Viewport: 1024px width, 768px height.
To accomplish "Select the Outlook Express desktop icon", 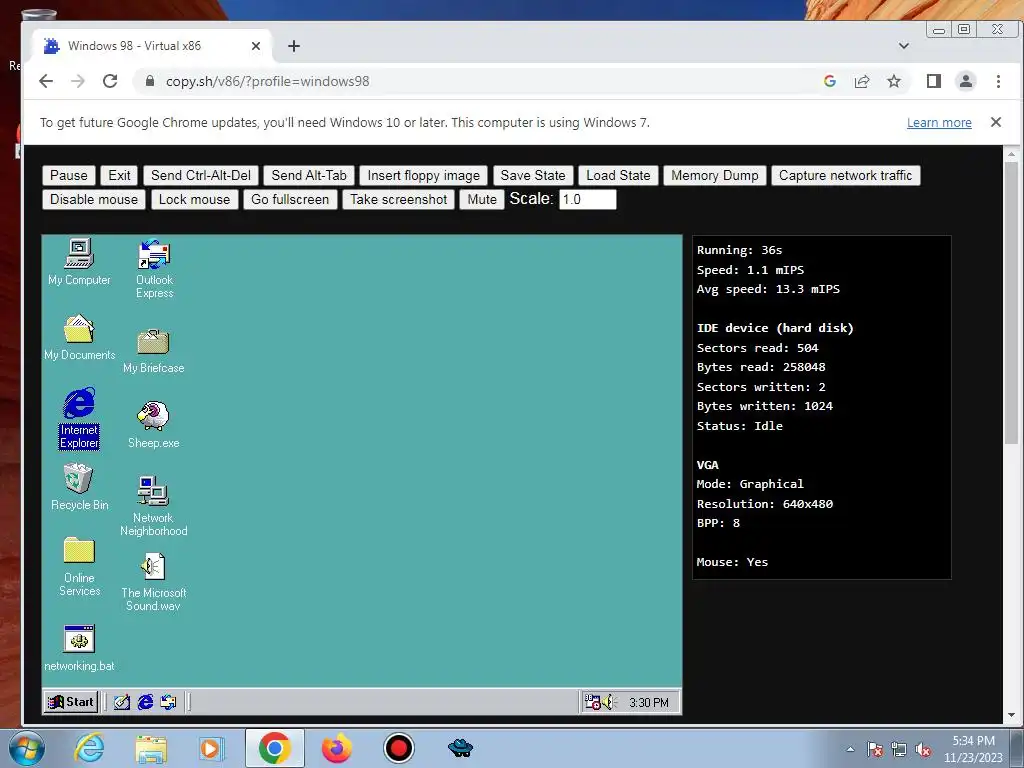I will click(x=154, y=268).
